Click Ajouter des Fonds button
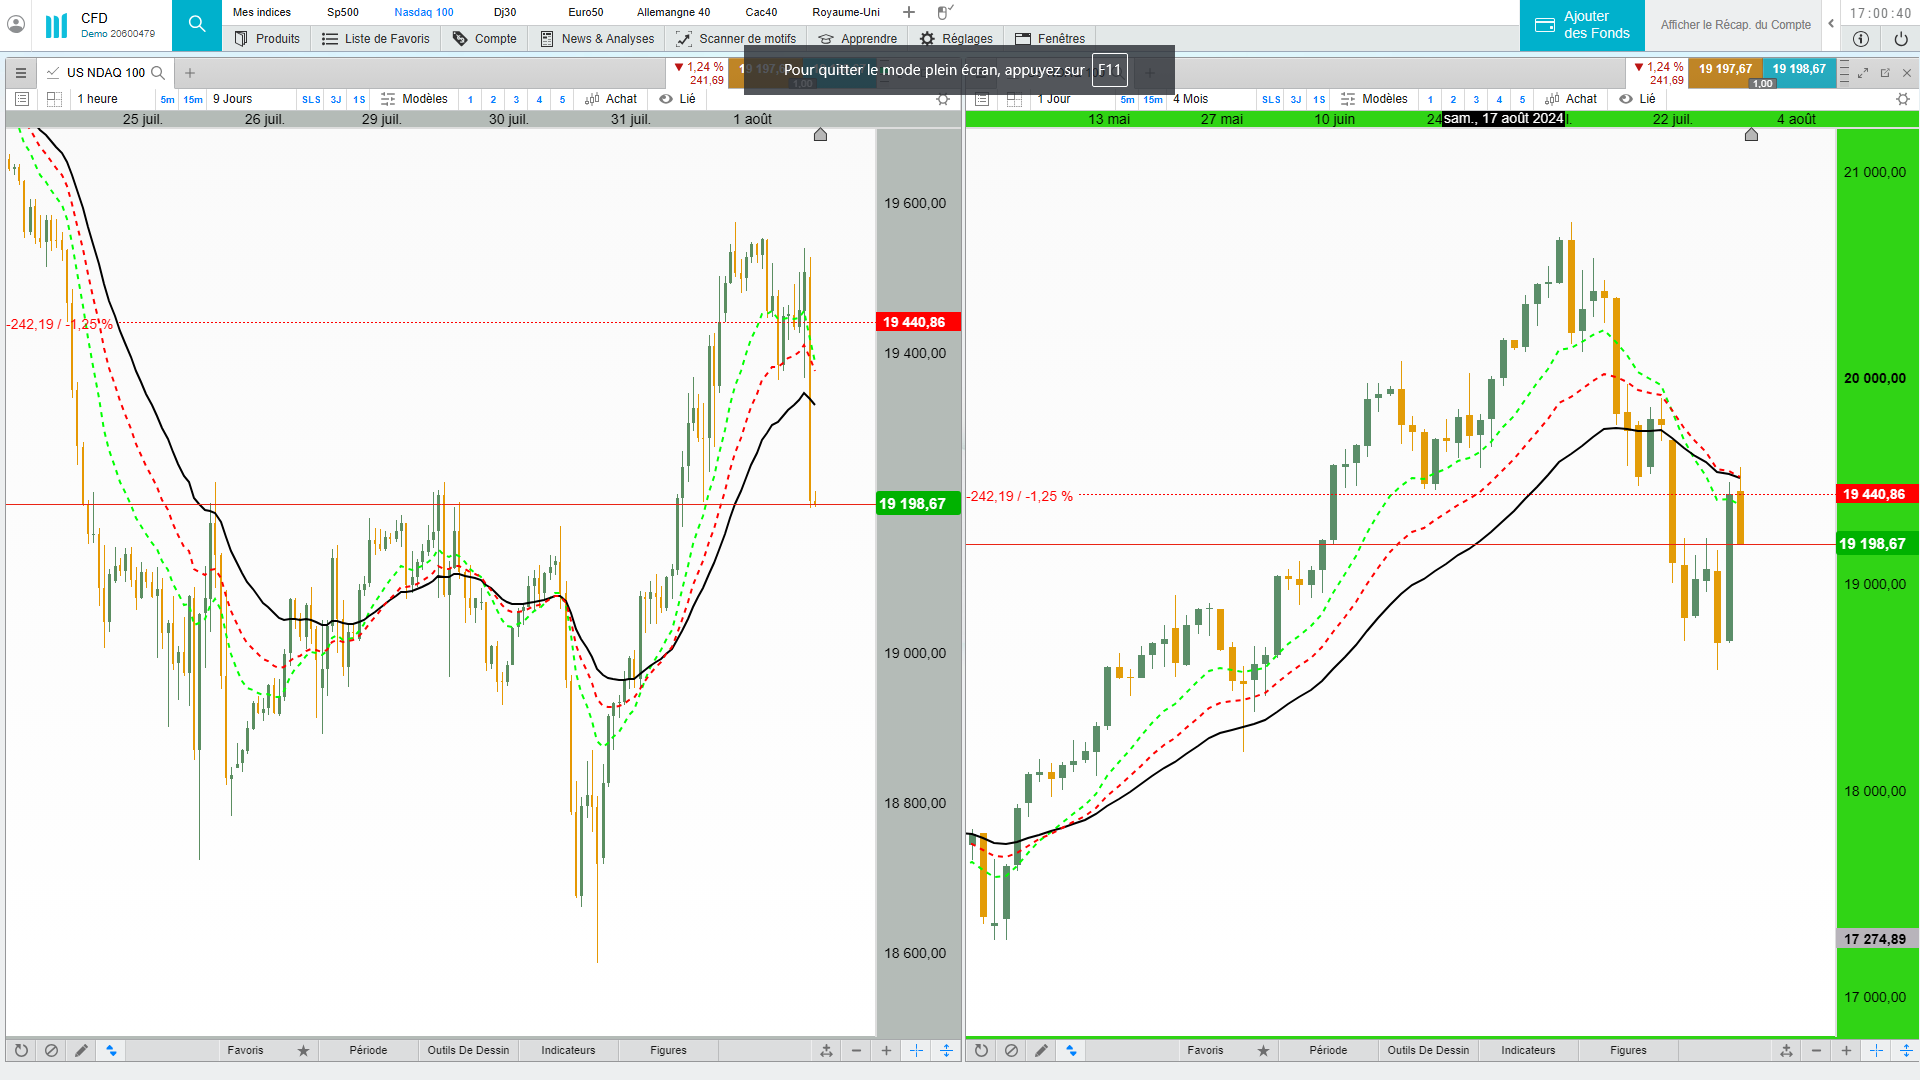Screen dimensions: 1920x1080 point(1582,25)
